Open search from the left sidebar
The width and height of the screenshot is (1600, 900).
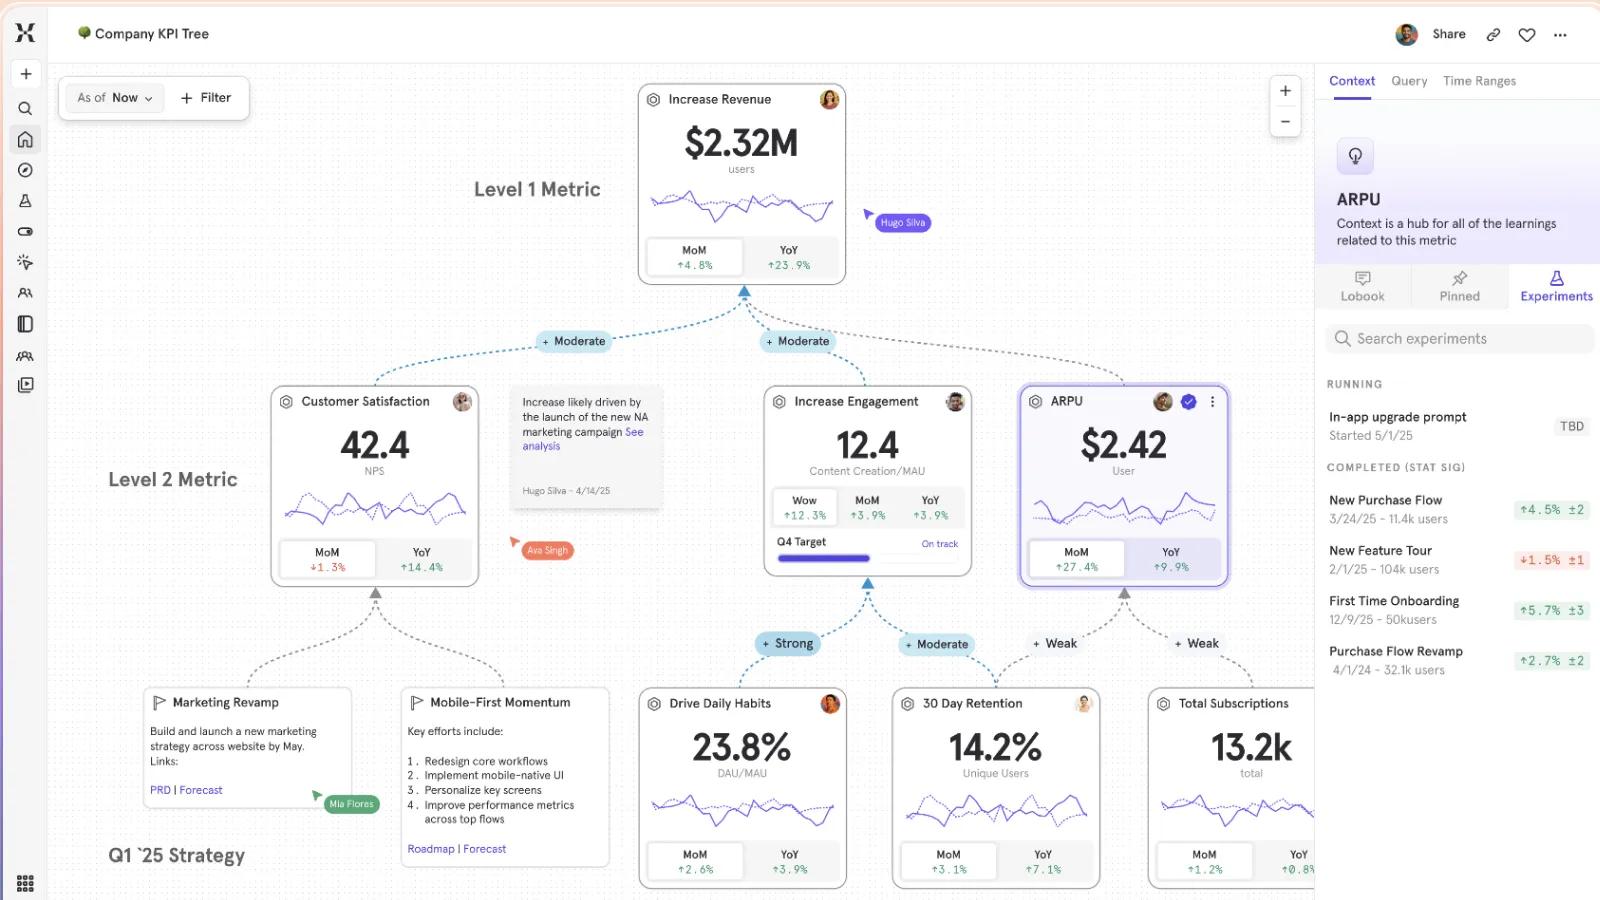(26, 108)
